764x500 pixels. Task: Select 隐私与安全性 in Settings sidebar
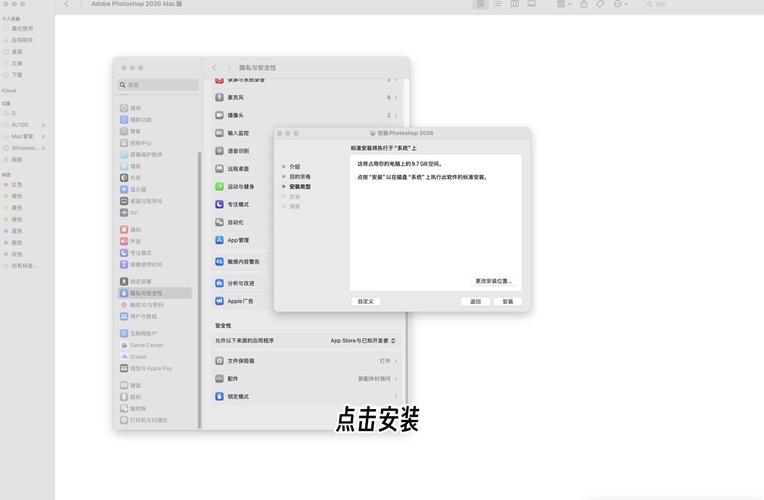155,293
